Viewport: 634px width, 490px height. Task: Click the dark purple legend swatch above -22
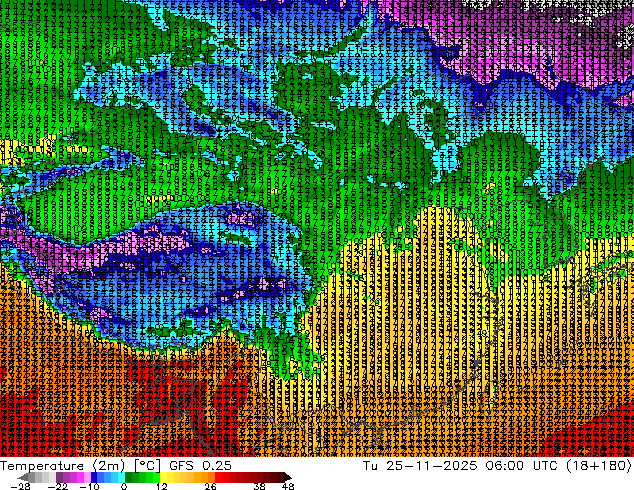point(59,477)
